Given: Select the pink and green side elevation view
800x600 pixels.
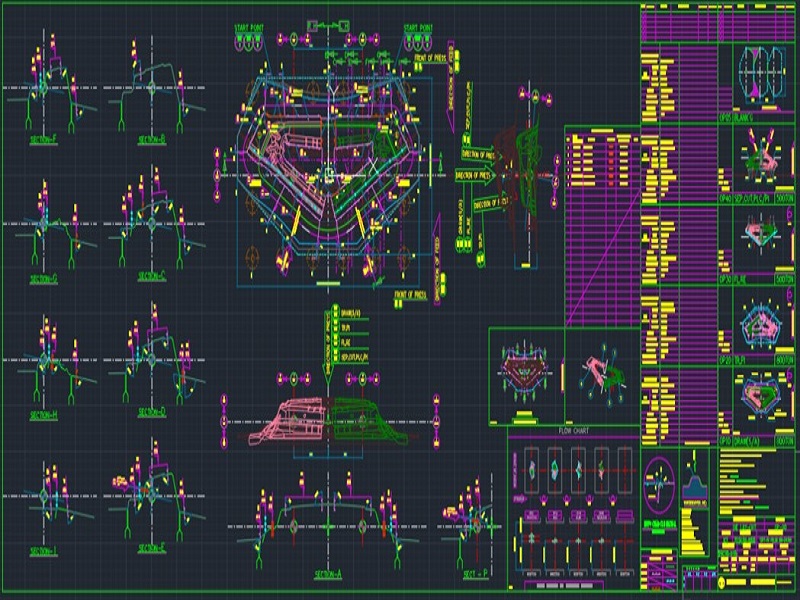Looking at the screenshot, I should point(327,418).
